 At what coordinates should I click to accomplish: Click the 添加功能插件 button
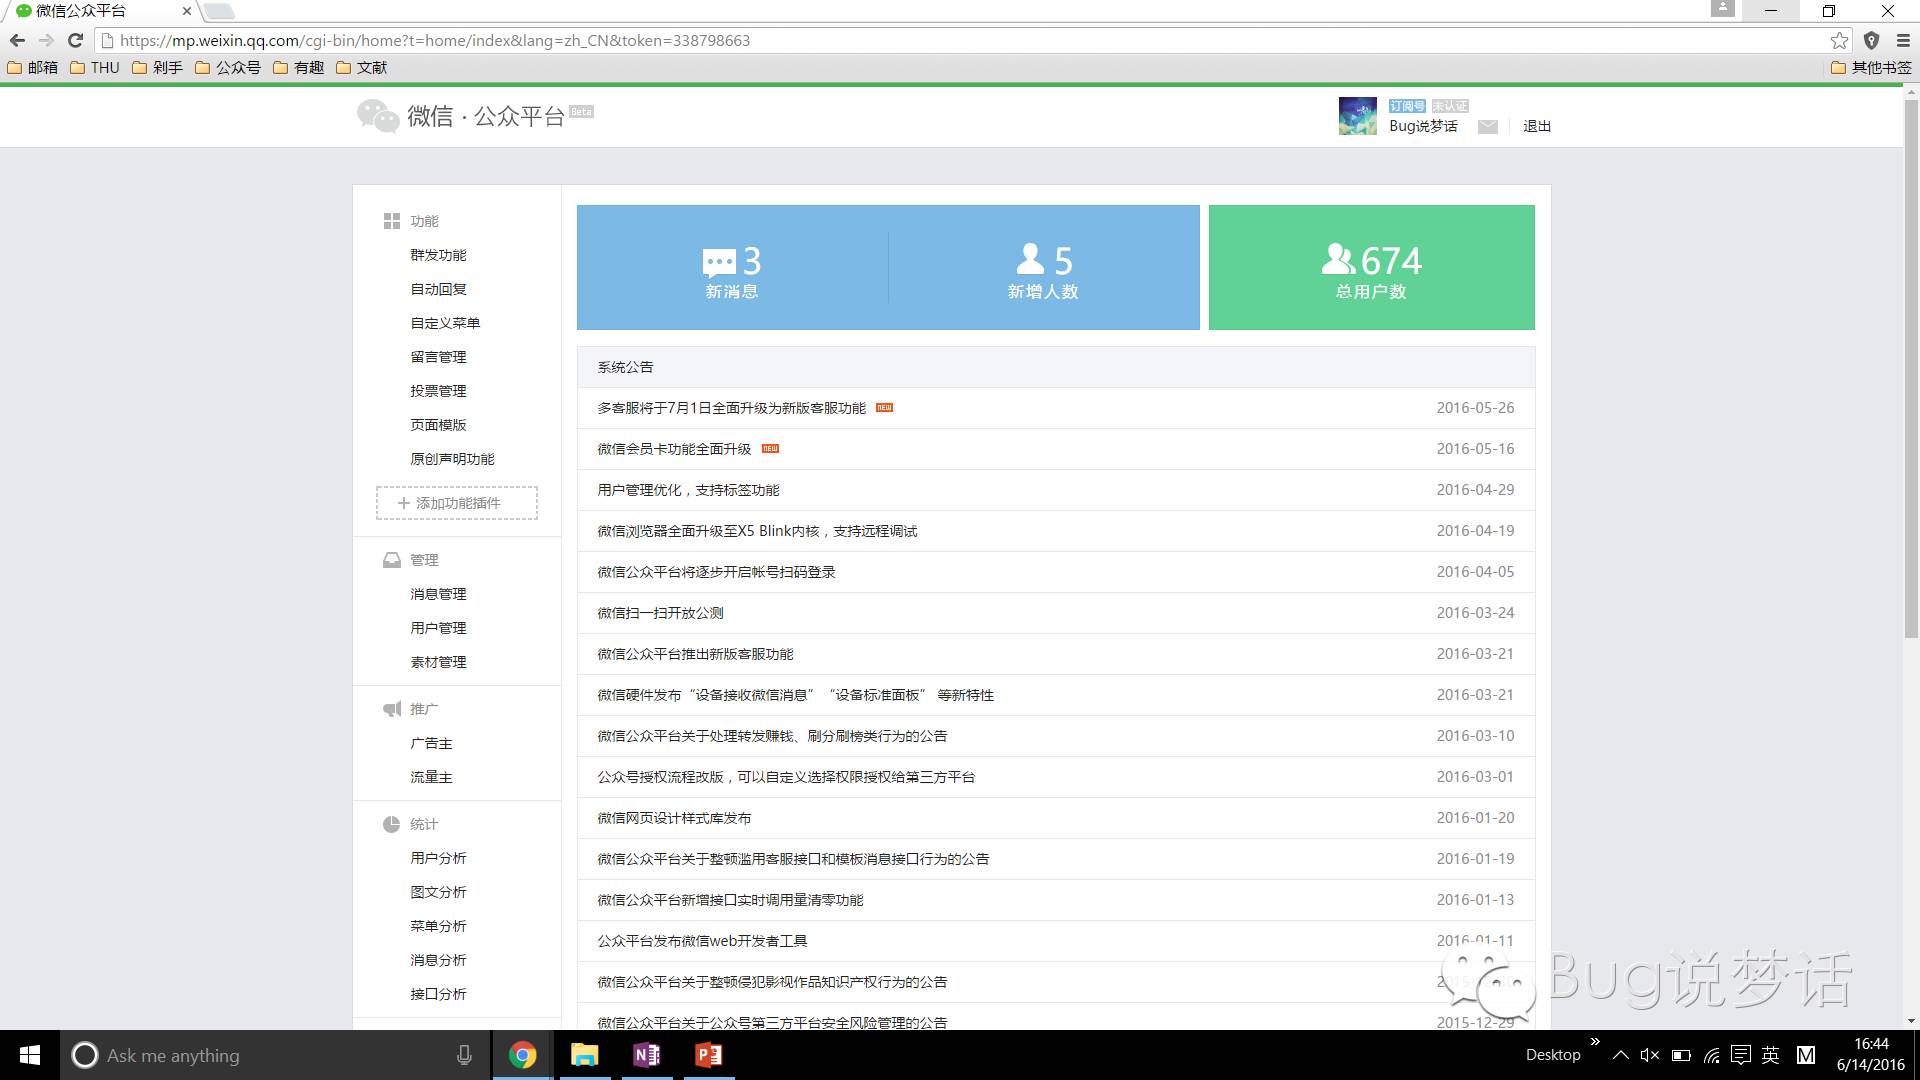click(x=456, y=503)
